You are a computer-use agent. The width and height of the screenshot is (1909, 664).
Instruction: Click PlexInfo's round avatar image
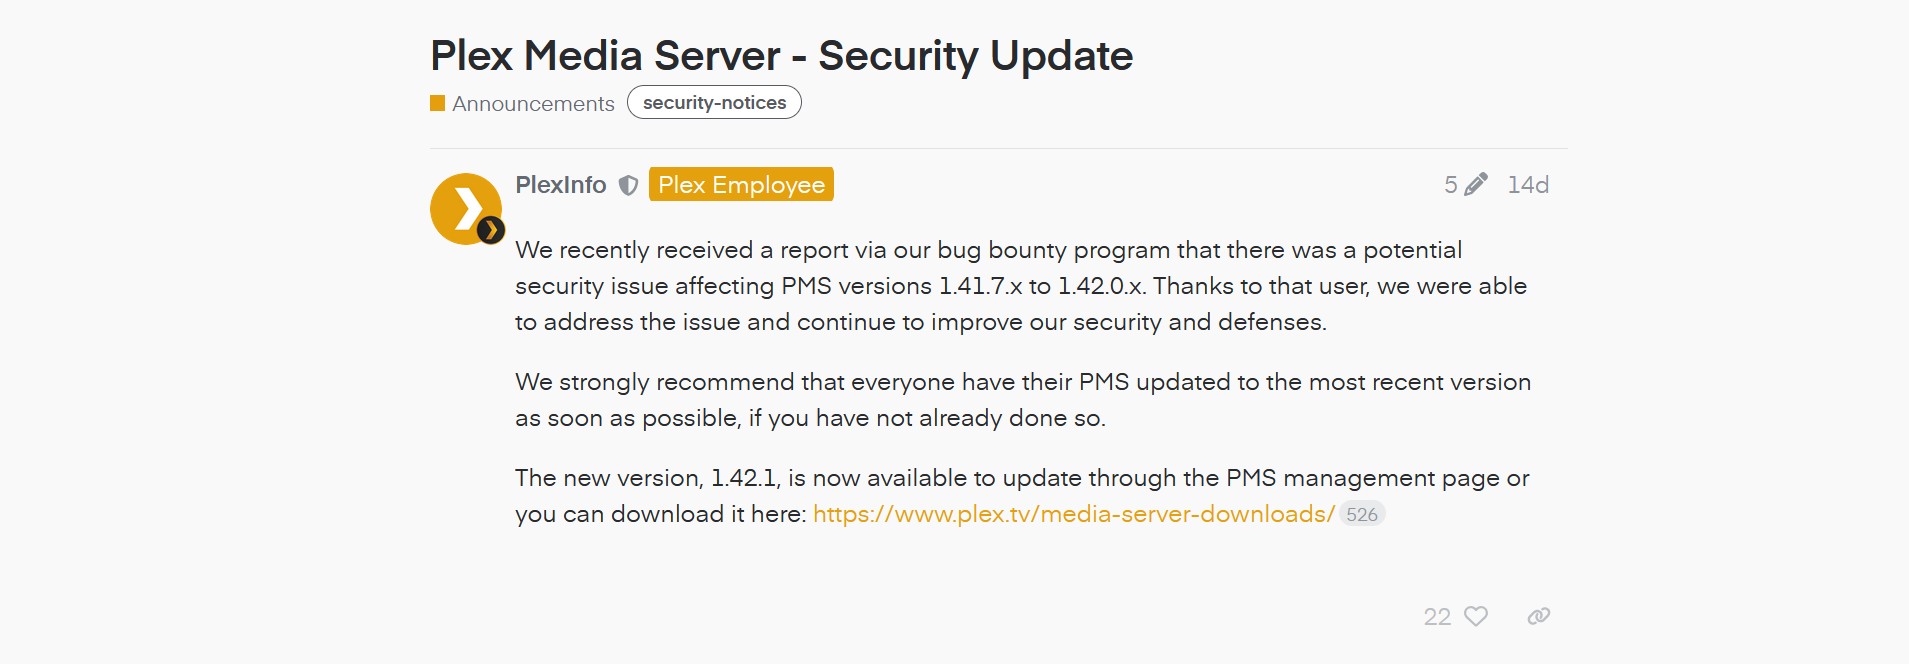tap(462, 206)
